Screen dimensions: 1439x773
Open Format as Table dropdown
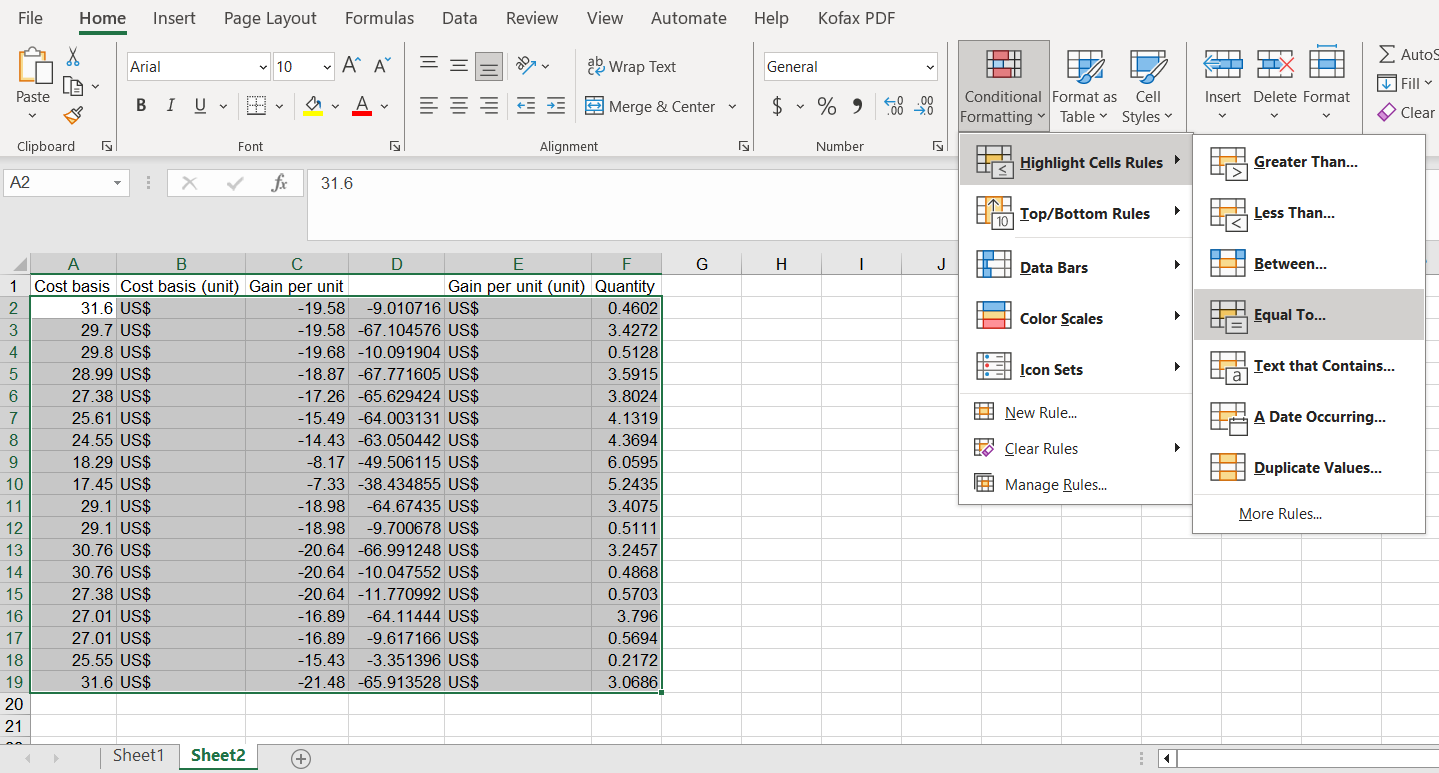click(1084, 86)
